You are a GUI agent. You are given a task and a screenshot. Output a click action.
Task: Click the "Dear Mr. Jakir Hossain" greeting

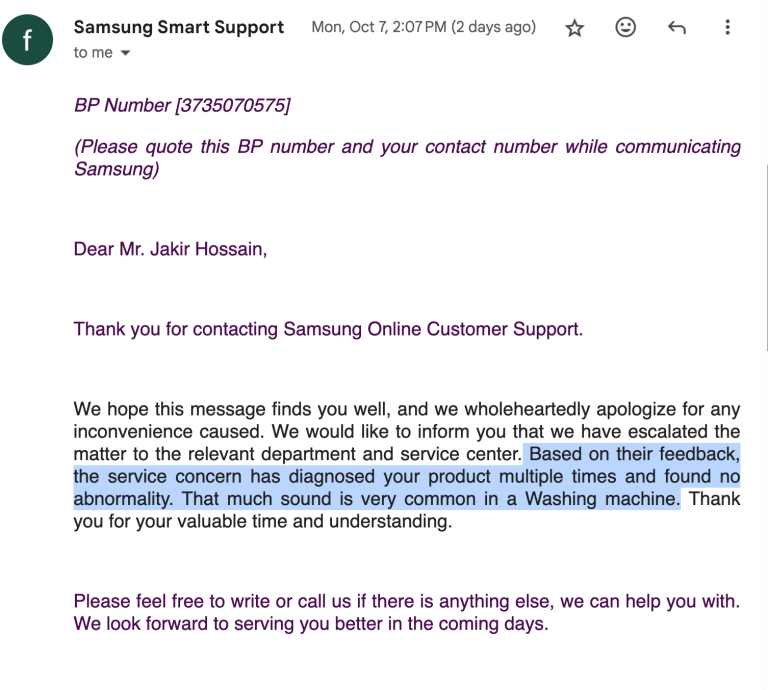170,249
